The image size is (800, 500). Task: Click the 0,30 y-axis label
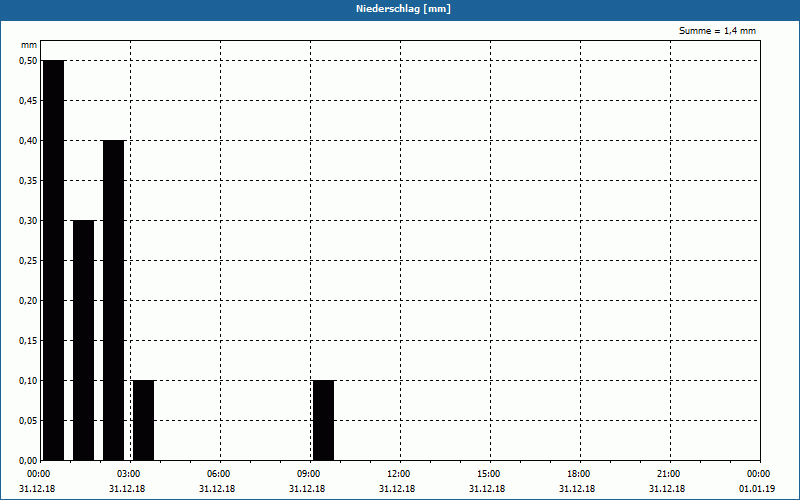coord(28,221)
